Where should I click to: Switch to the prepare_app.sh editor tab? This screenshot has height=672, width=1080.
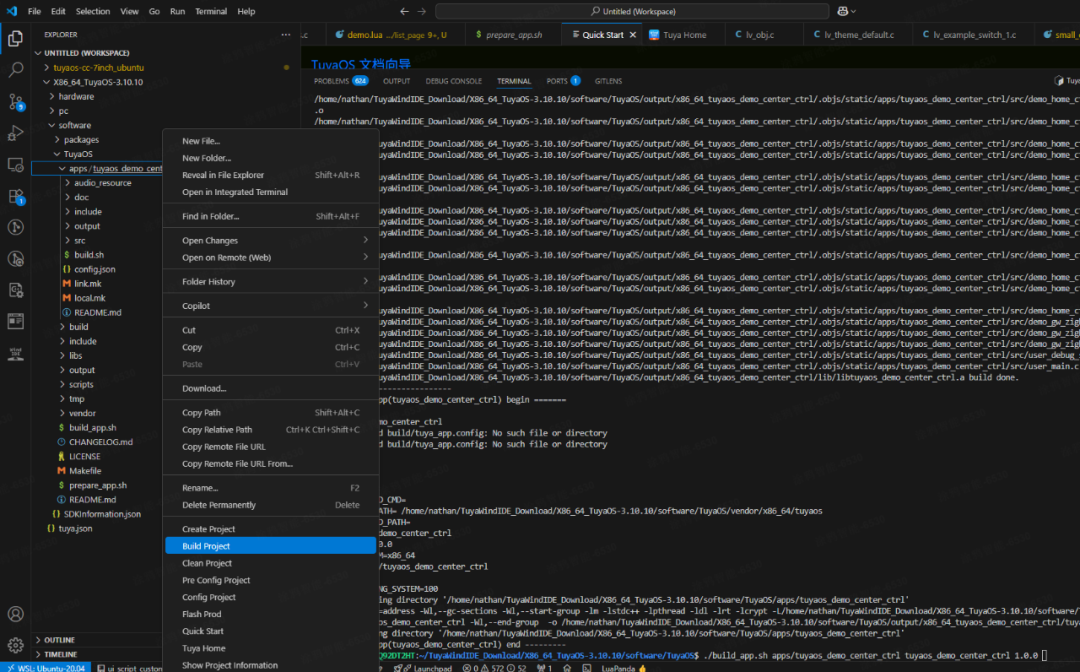513,34
